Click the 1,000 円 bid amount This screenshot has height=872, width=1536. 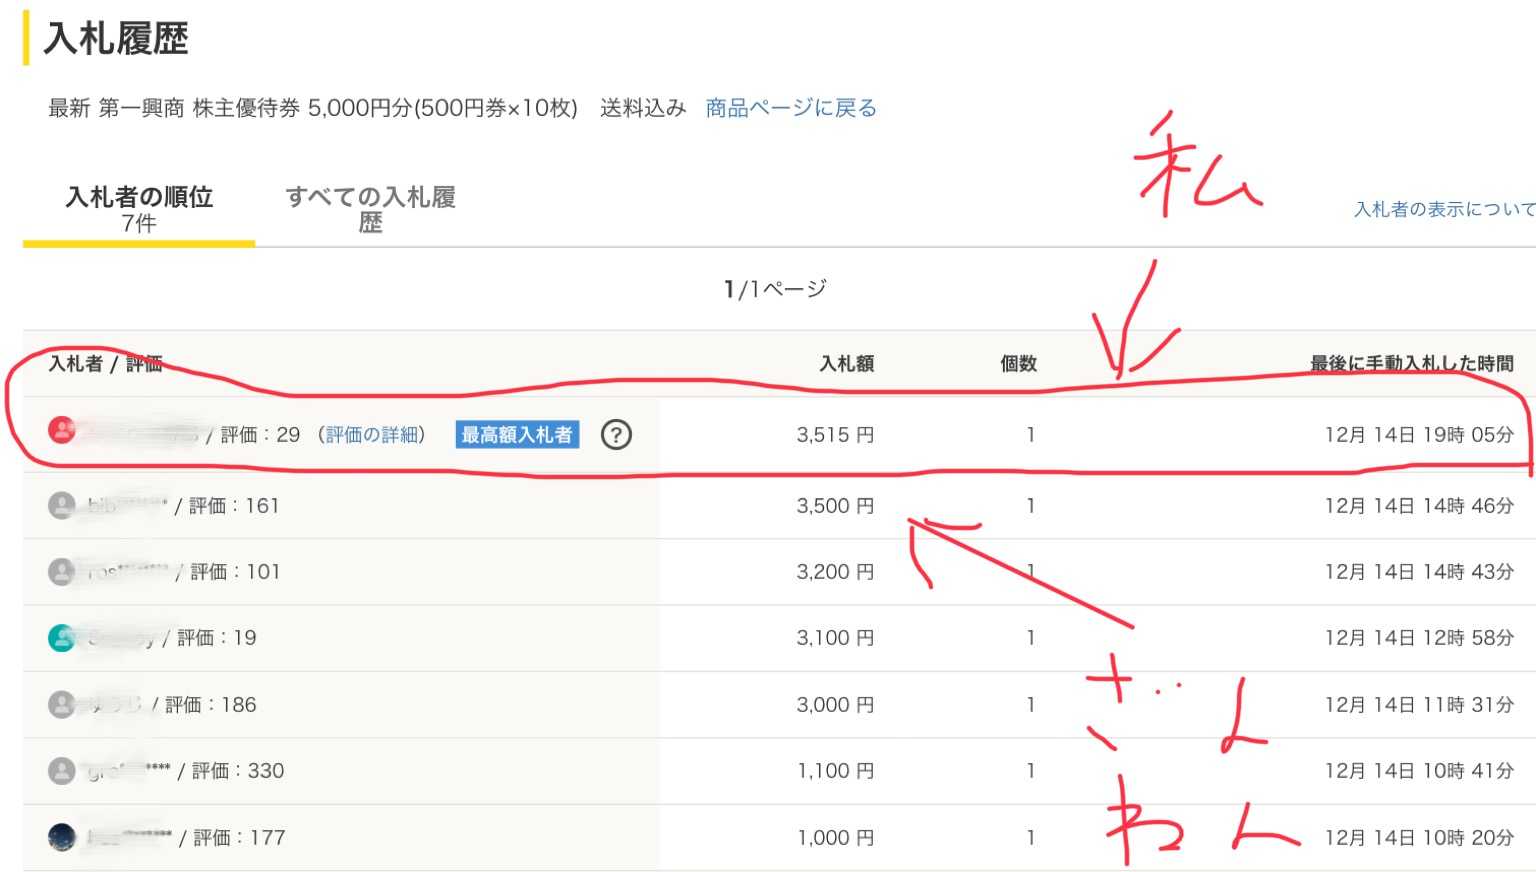click(835, 837)
